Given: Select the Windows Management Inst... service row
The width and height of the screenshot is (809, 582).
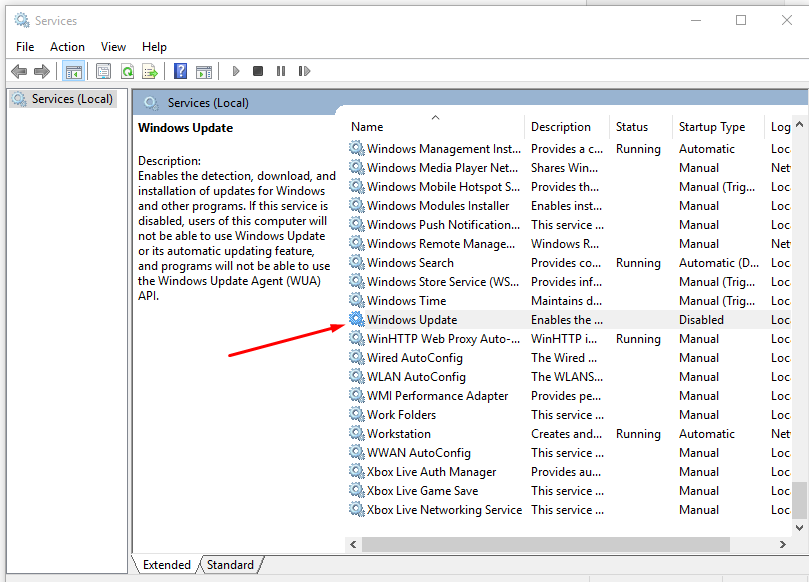Looking at the screenshot, I should (x=570, y=149).
